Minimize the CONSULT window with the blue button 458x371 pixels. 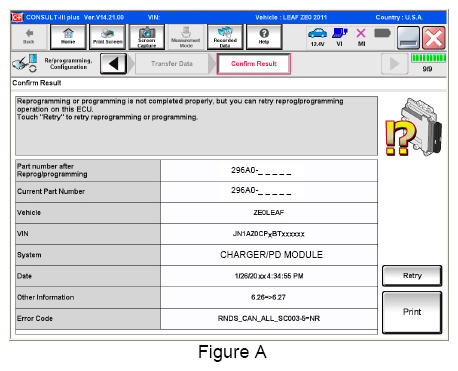pos(408,38)
